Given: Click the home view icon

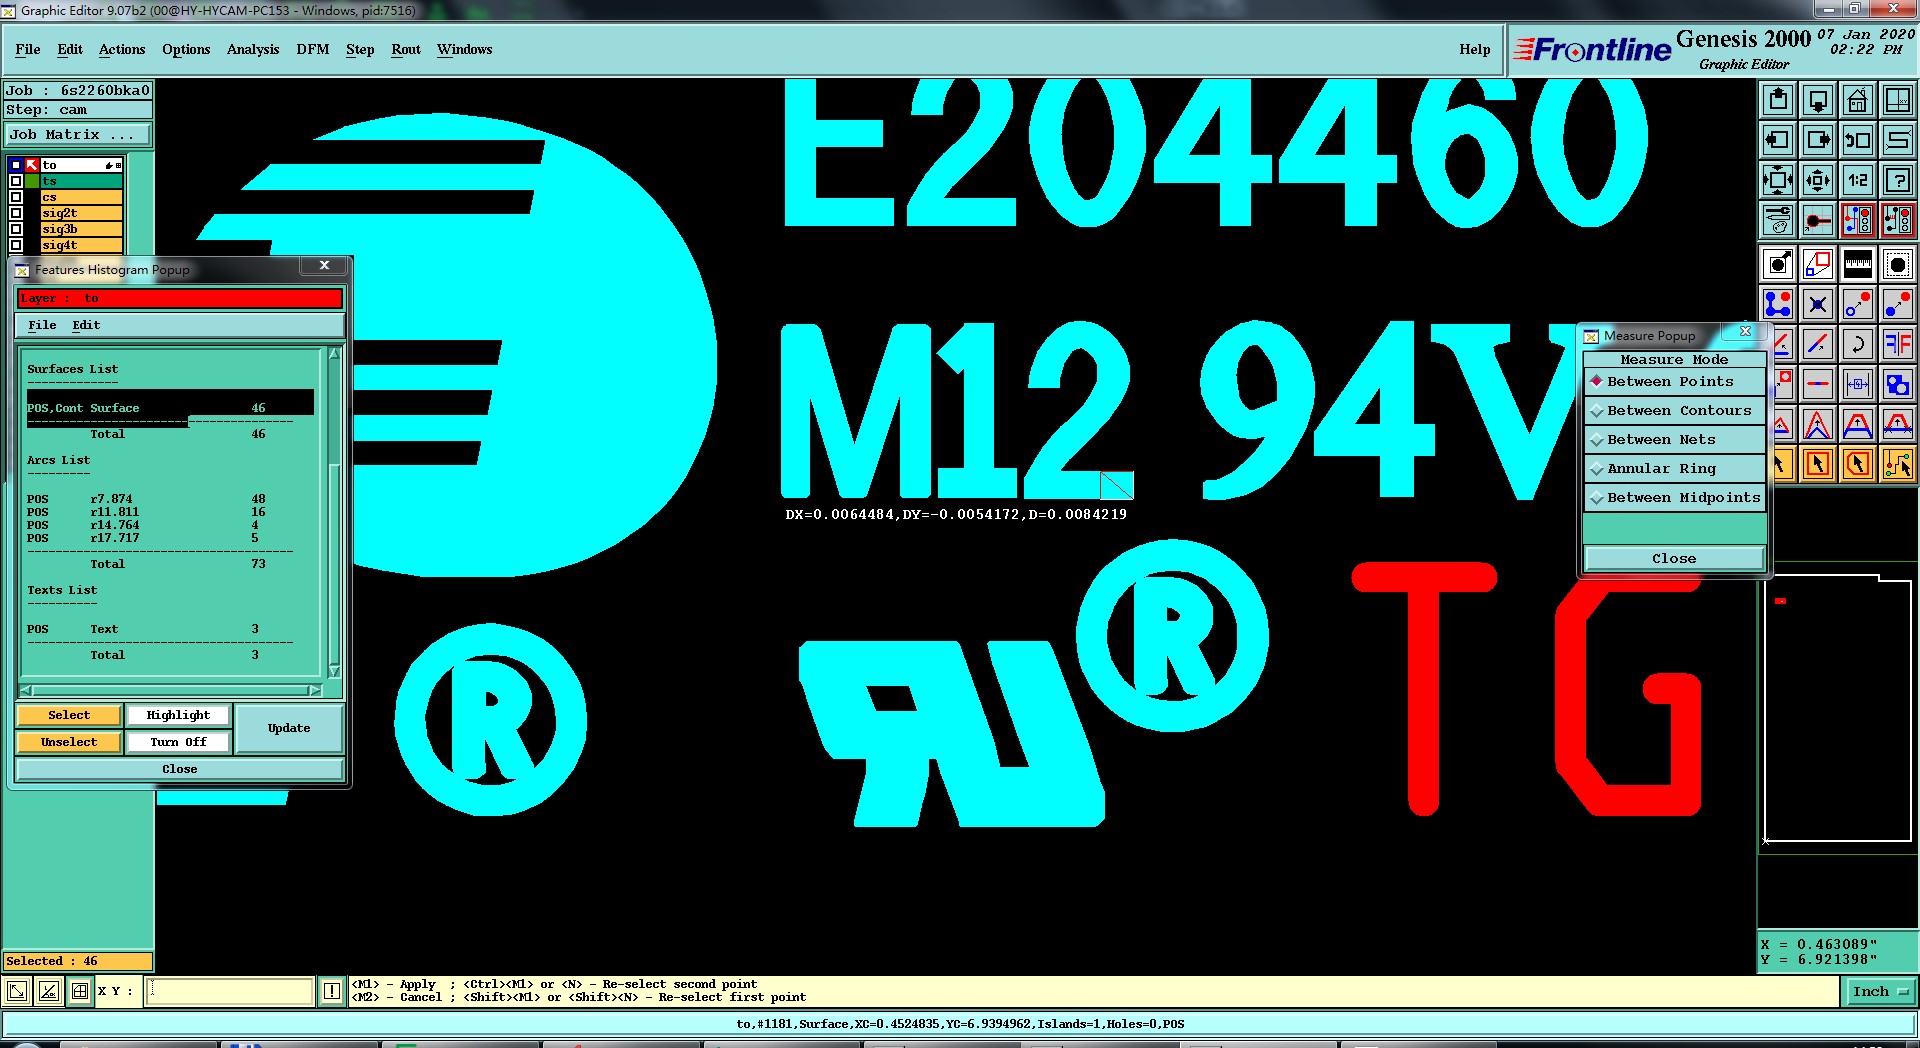Looking at the screenshot, I should pos(1858,100).
